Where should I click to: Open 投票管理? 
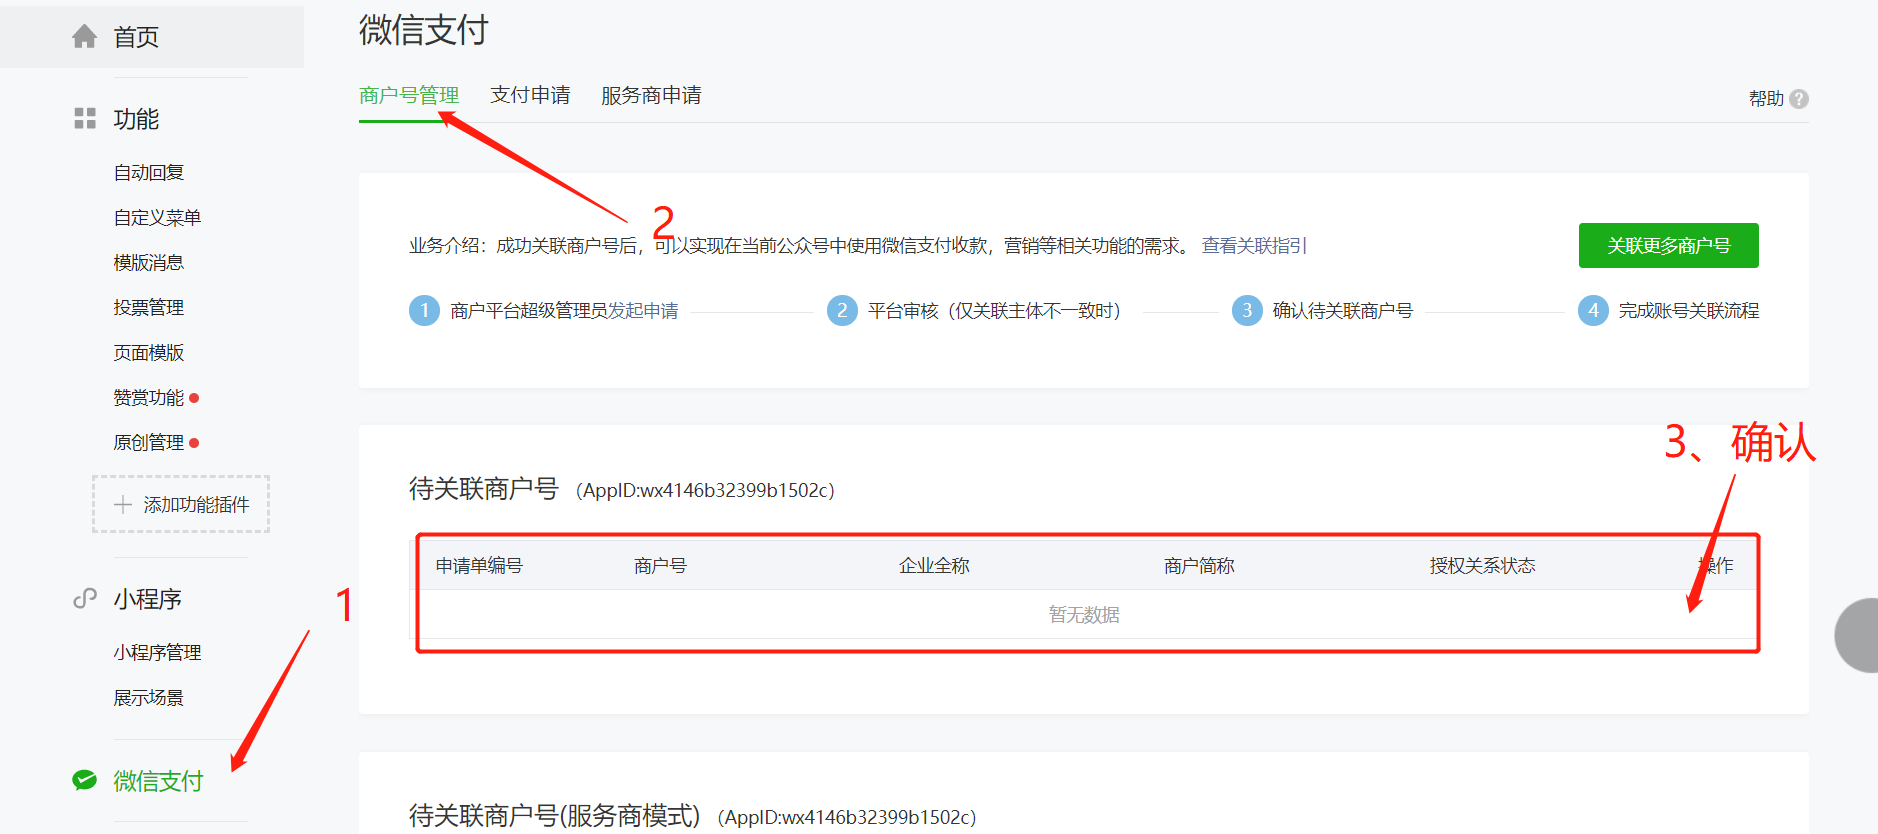click(x=149, y=307)
